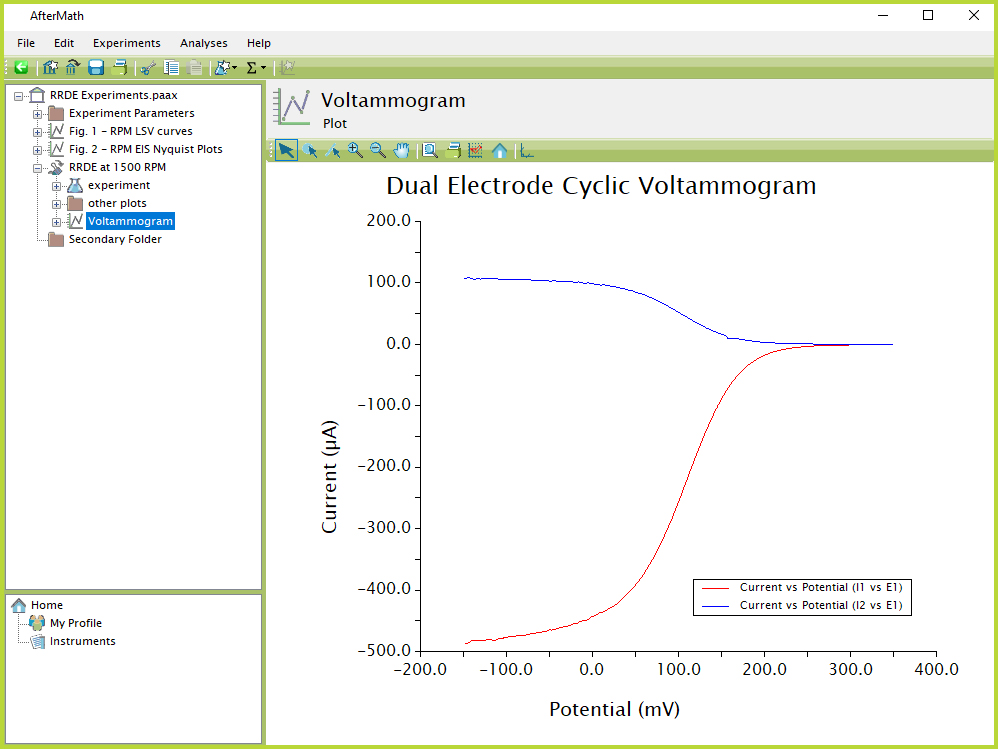Image resolution: width=998 pixels, height=749 pixels.
Task: Click the plot print icon beside the magnifier page
Action: [x=453, y=151]
